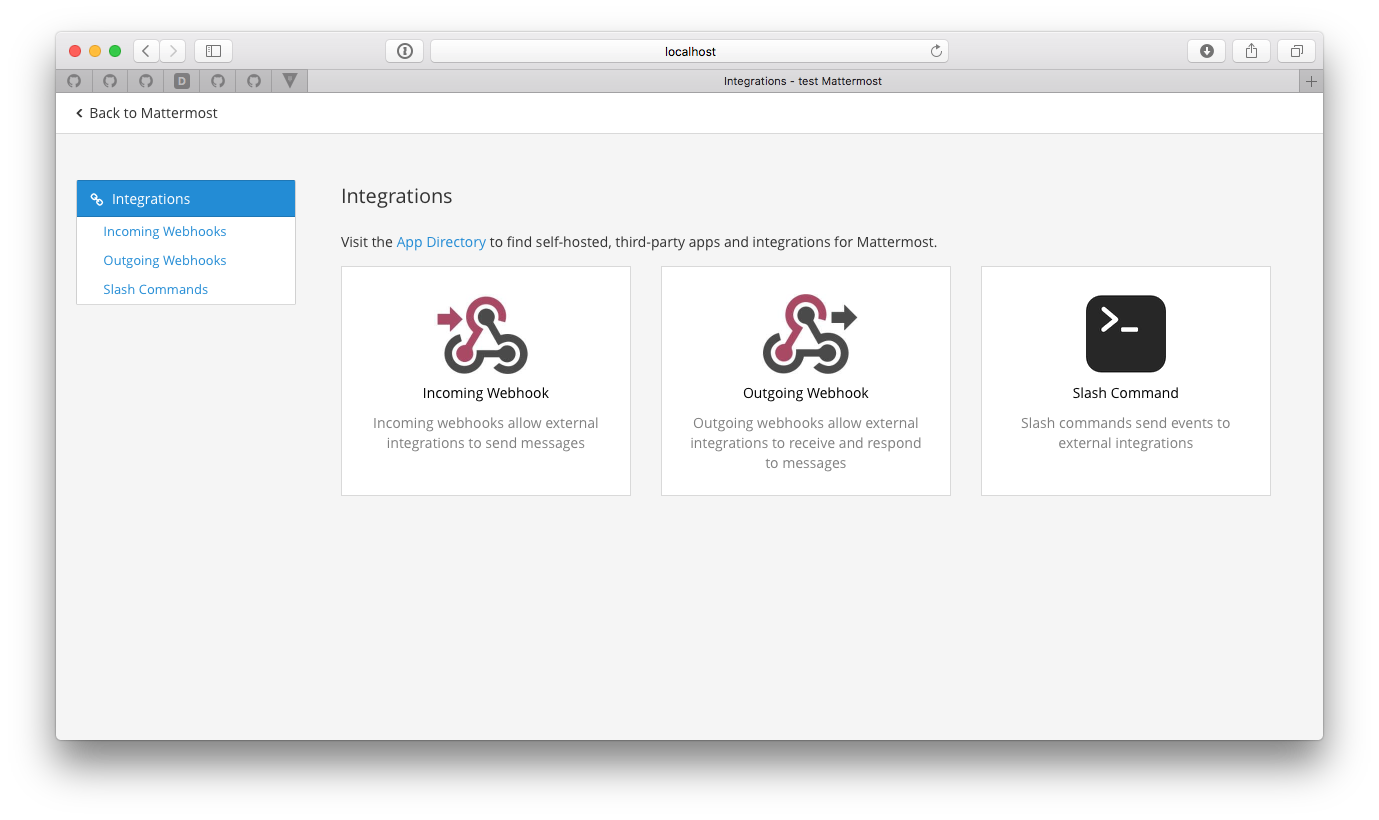
Task: Reload the page with the refresh icon
Action: click(936, 51)
